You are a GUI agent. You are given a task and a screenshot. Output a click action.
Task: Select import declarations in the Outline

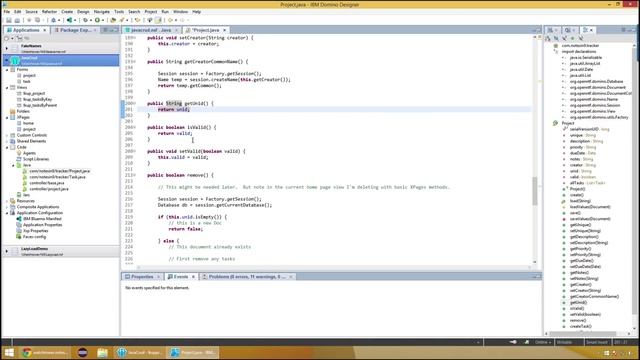coord(579,52)
